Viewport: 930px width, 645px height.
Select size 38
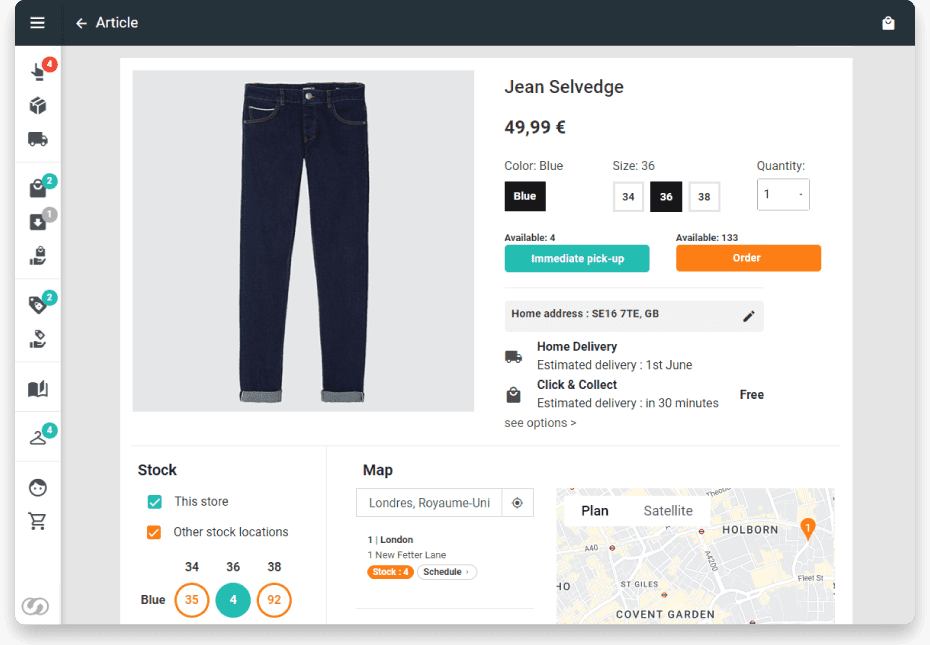tap(704, 197)
